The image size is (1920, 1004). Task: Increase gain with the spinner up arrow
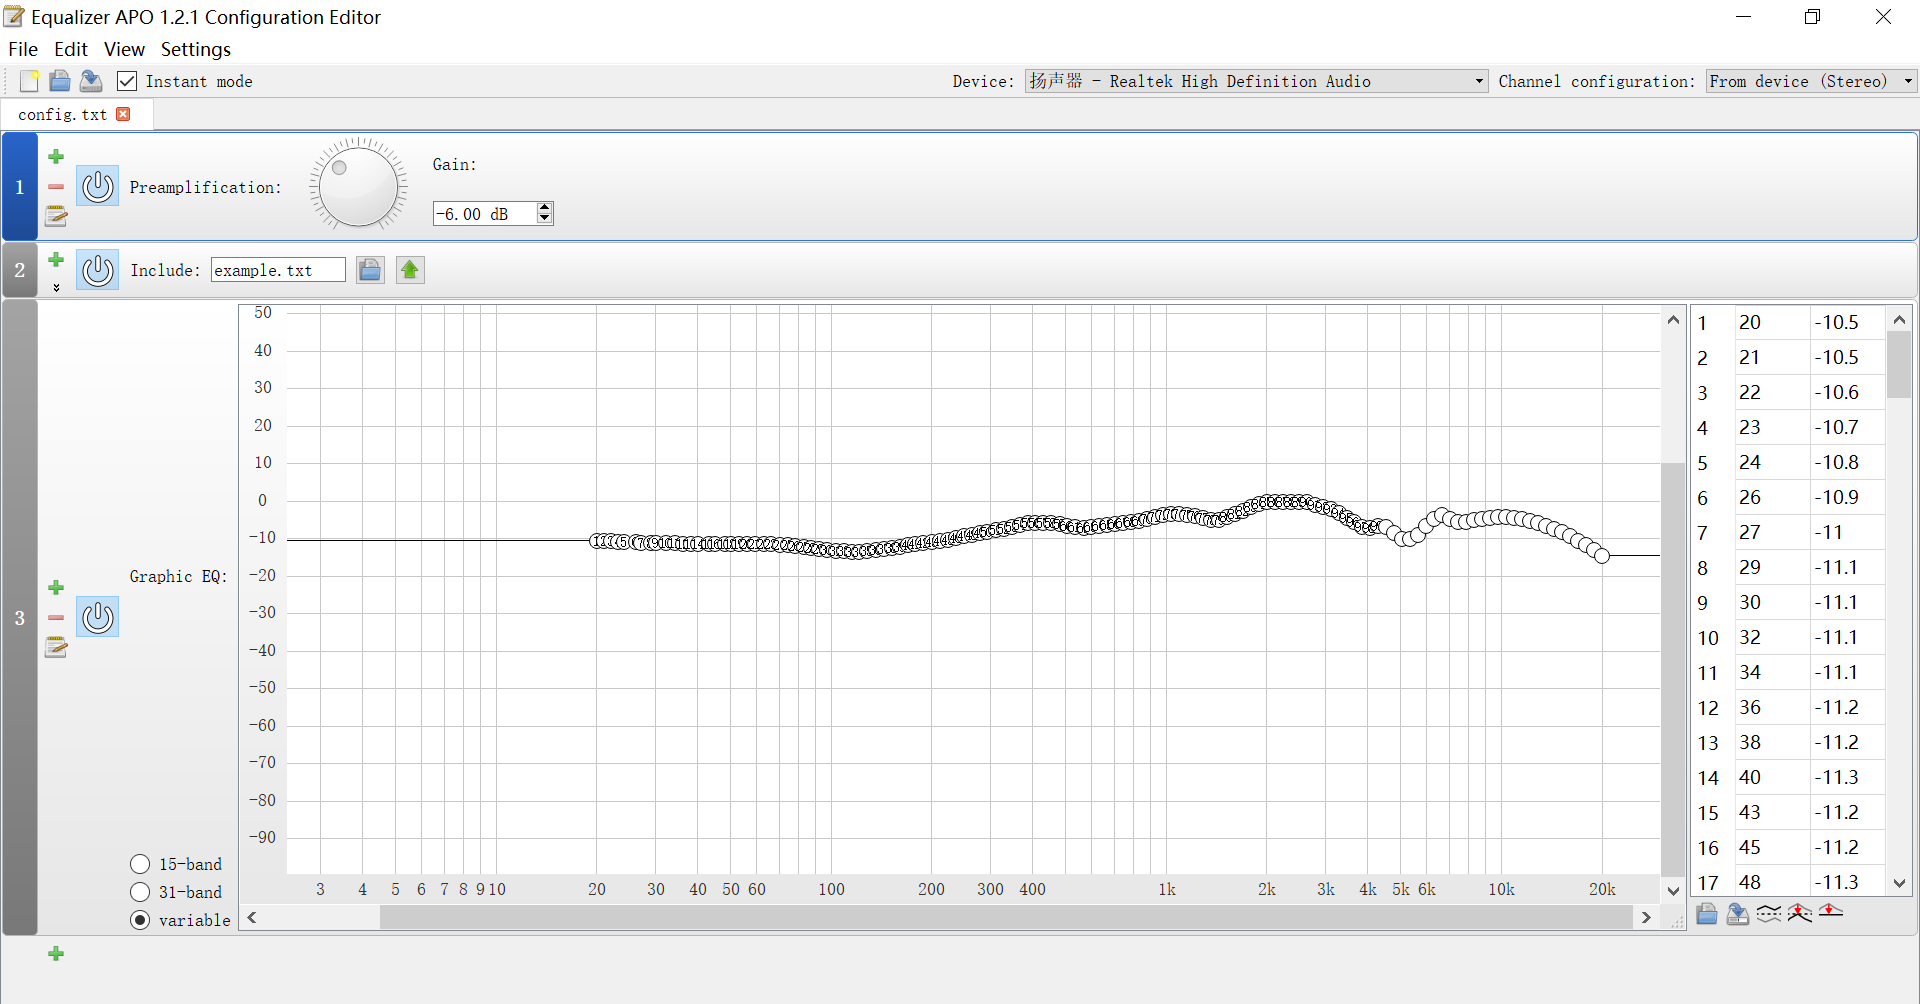tap(544, 207)
